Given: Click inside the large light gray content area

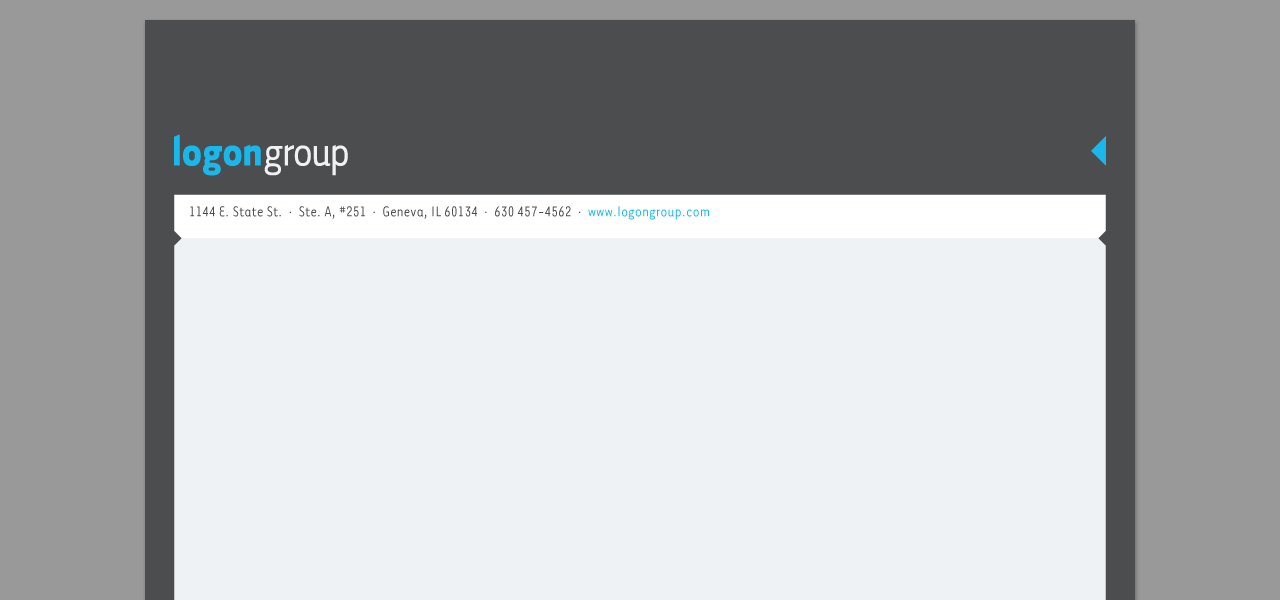Looking at the screenshot, I should coord(640,420).
